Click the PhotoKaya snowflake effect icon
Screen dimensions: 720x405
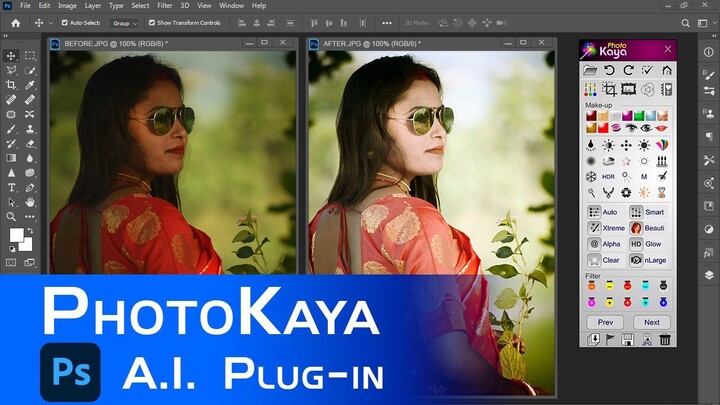(x=591, y=177)
